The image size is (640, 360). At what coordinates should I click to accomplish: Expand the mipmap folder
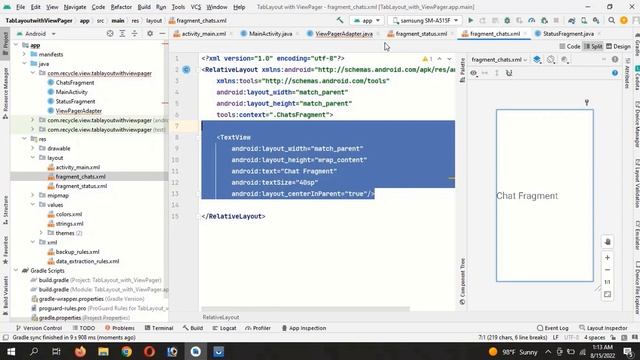[x=33, y=195]
